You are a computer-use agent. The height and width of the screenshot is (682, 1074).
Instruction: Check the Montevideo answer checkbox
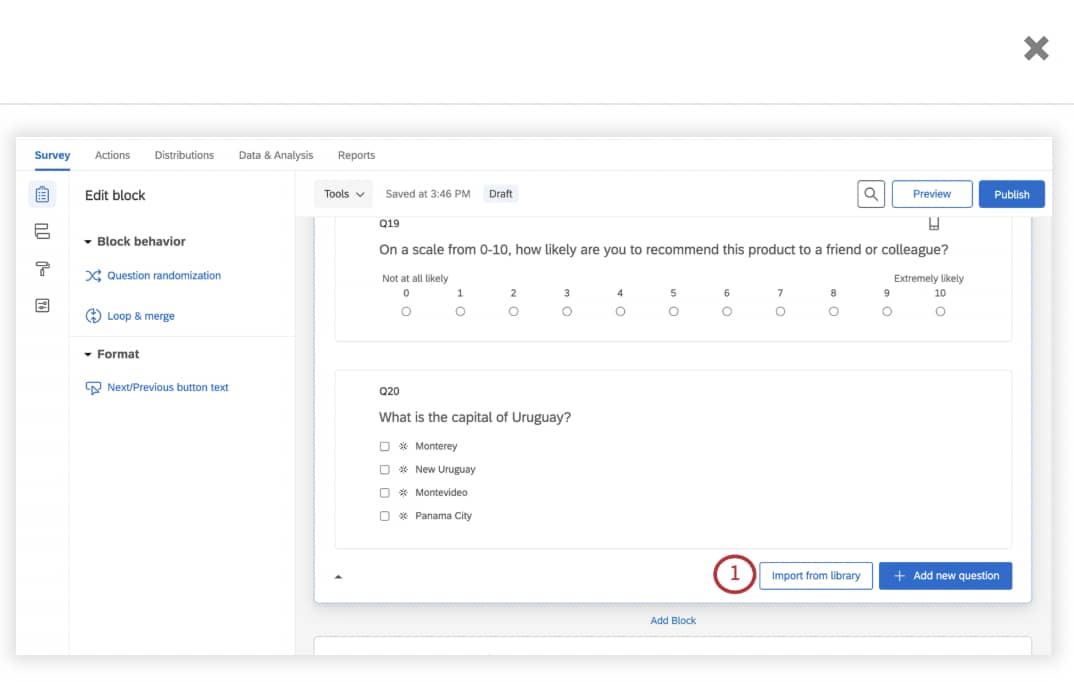coord(385,493)
